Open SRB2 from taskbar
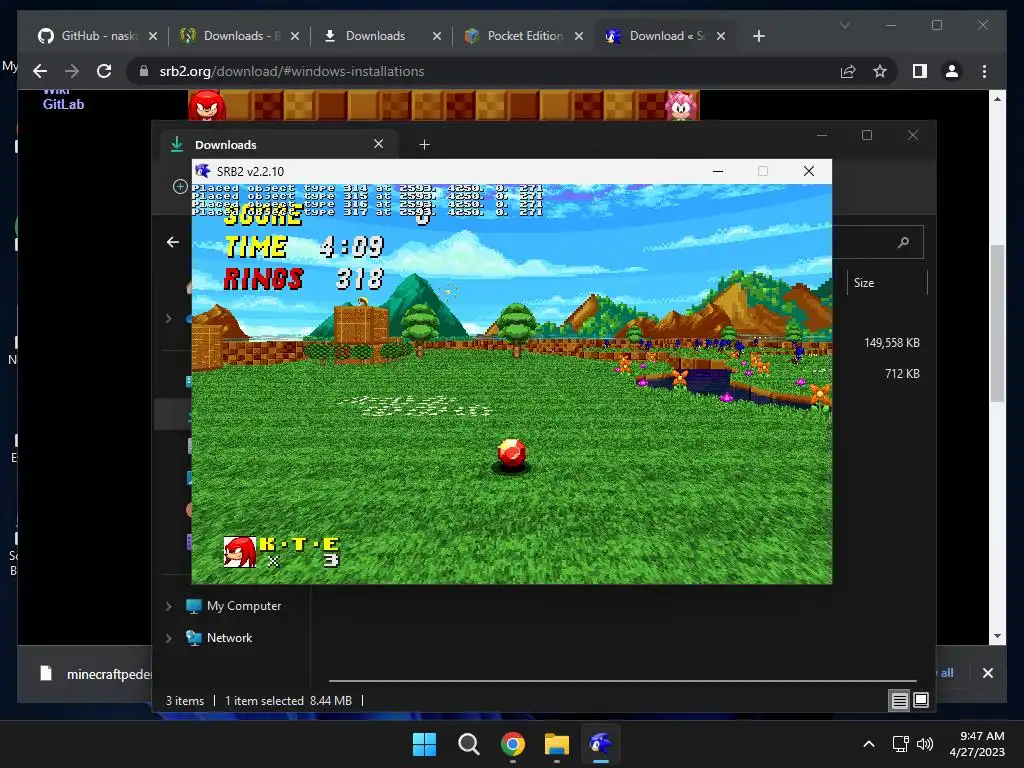The width and height of the screenshot is (1024, 768). [x=601, y=744]
